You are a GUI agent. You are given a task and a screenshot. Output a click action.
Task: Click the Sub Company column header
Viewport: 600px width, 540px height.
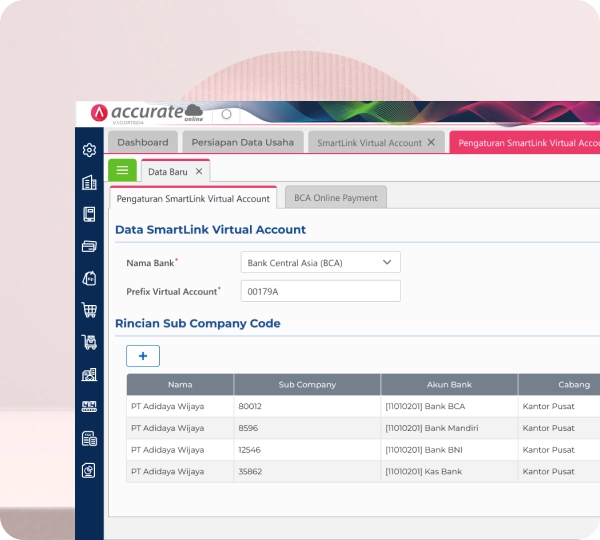(x=307, y=385)
